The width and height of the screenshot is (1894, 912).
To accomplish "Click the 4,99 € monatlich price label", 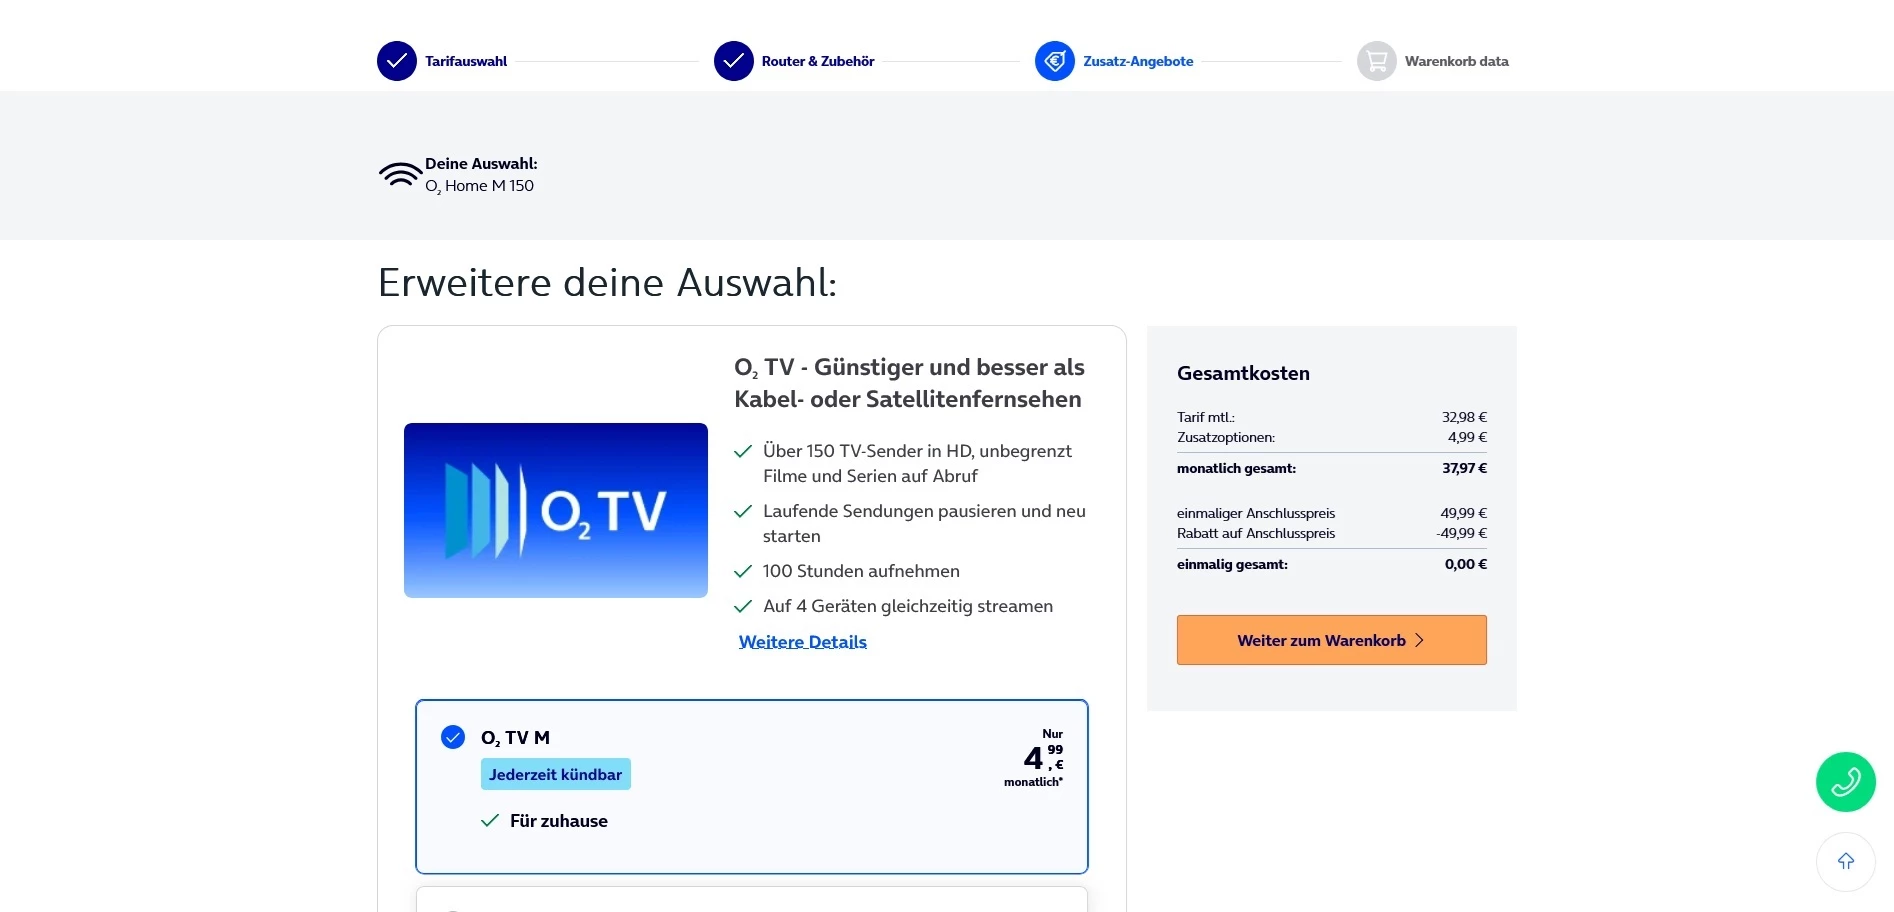I will pyautogui.click(x=1034, y=758).
